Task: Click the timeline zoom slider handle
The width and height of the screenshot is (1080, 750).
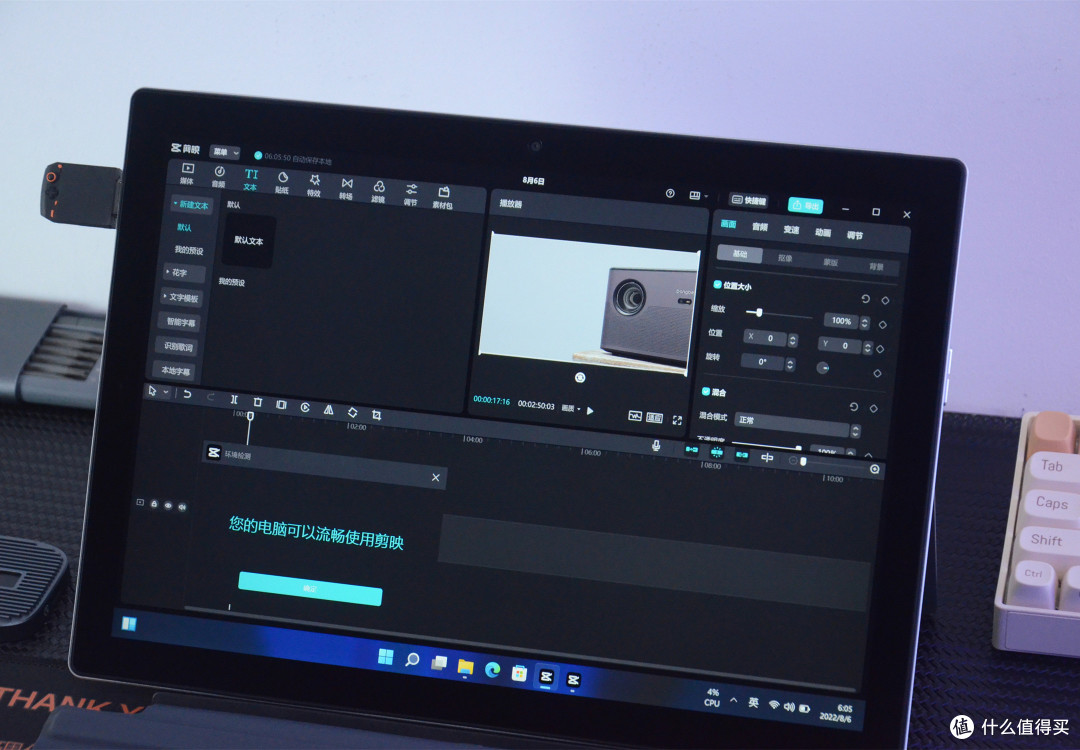Action: (x=803, y=461)
